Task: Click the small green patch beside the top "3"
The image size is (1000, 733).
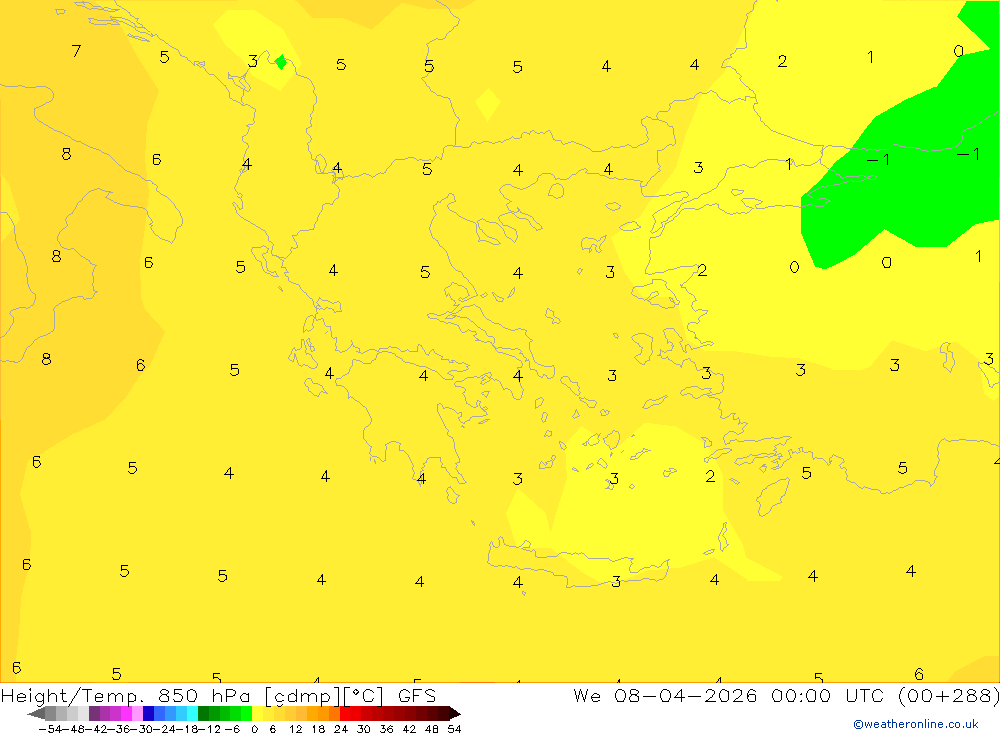Action: (x=281, y=62)
